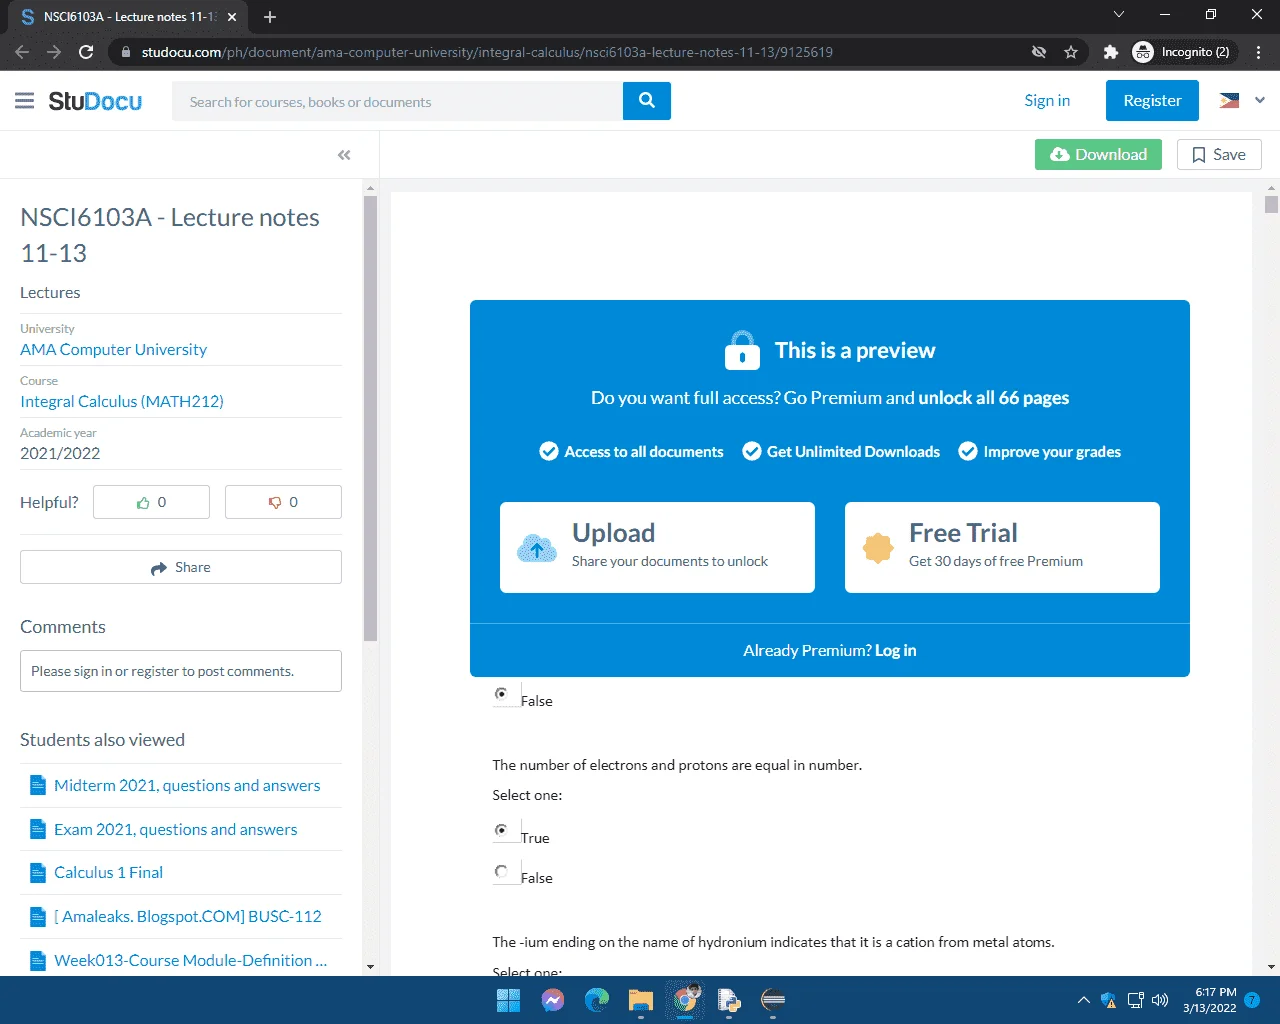Open Python app in taskbar
Viewport: 1280px width, 1024px height.
tap(729, 1000)
